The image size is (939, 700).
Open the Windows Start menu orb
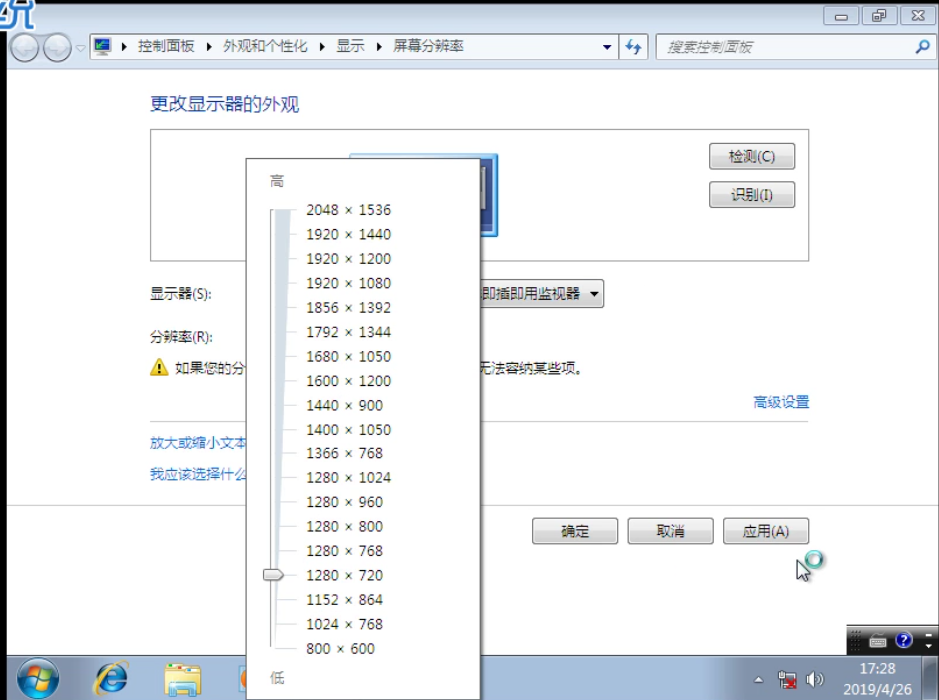pos(38,678)
